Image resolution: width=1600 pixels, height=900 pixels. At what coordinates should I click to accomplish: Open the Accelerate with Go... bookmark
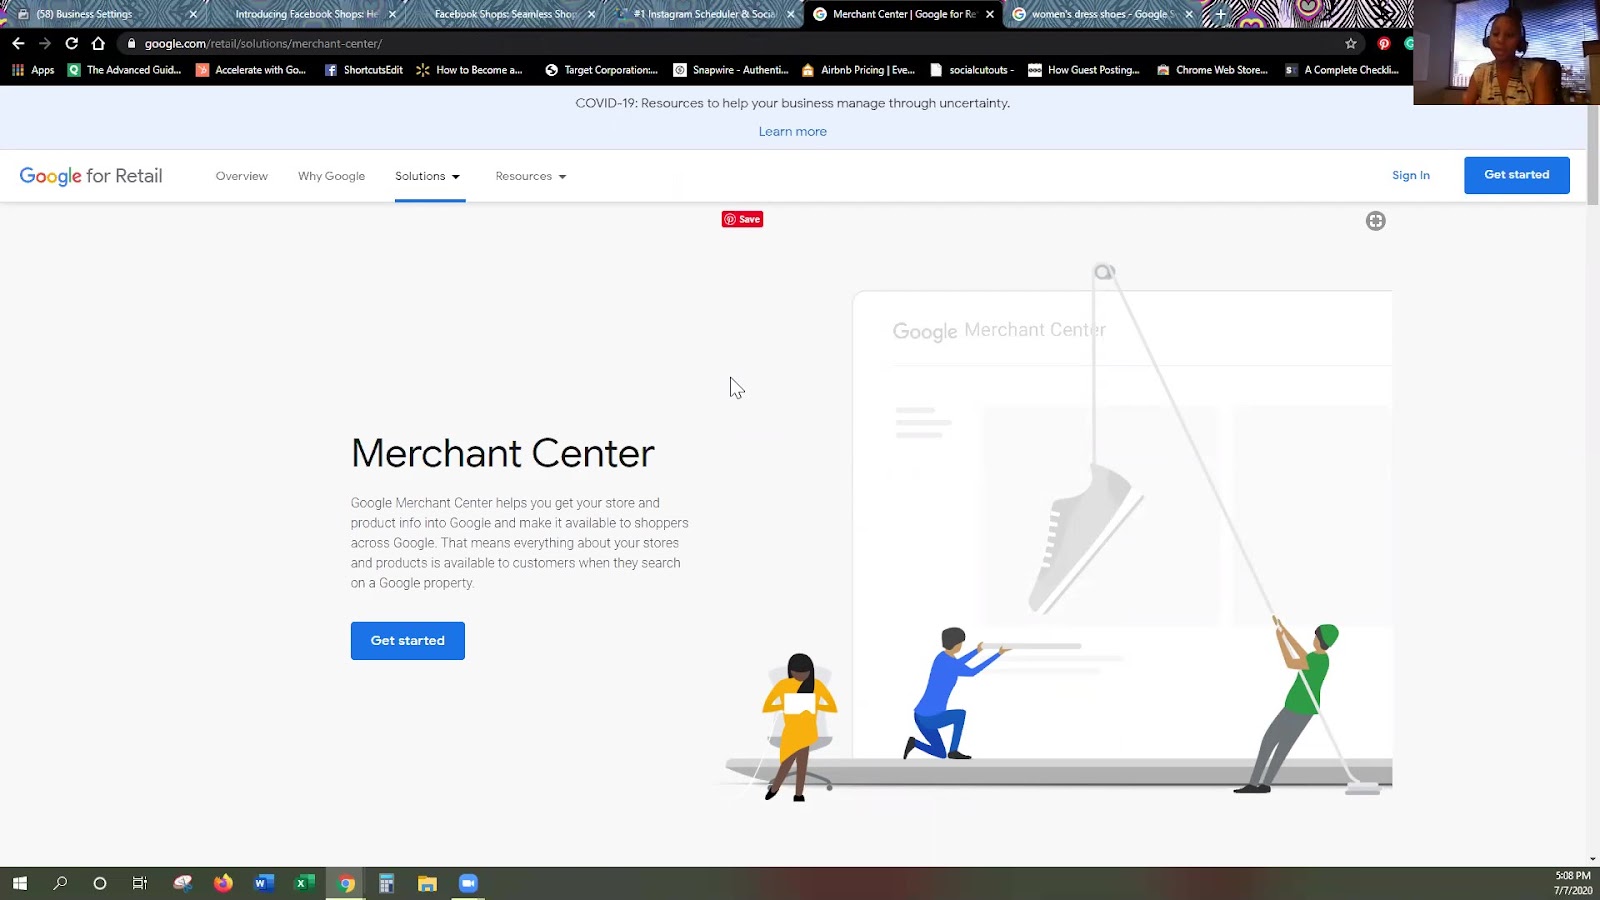(252, 70)
